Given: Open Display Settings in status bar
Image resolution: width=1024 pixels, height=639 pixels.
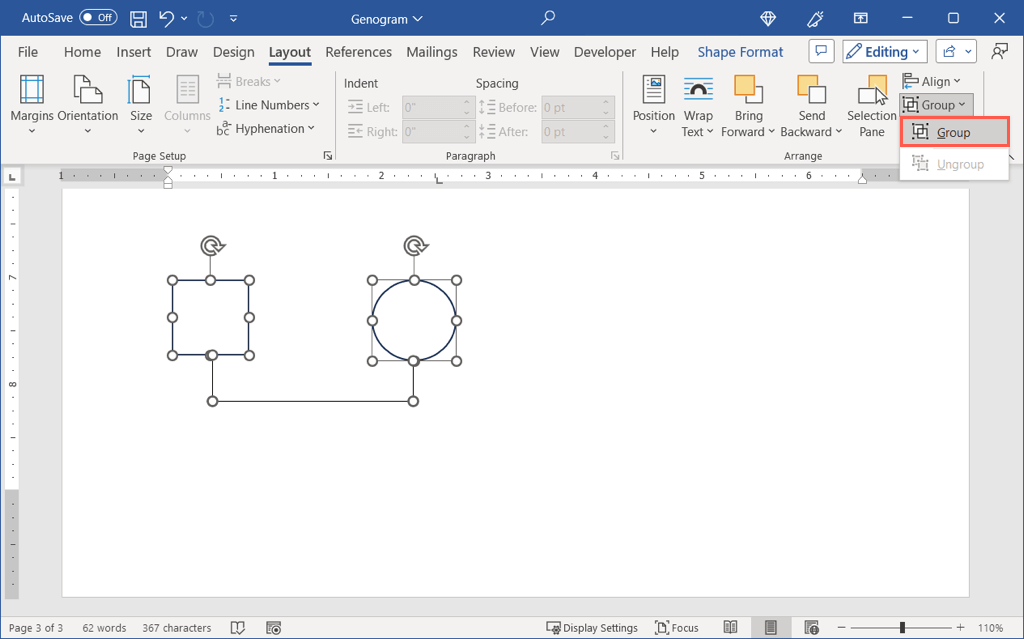Looking at the screenshot, I should pyautogui.click(x=592, y=628).
